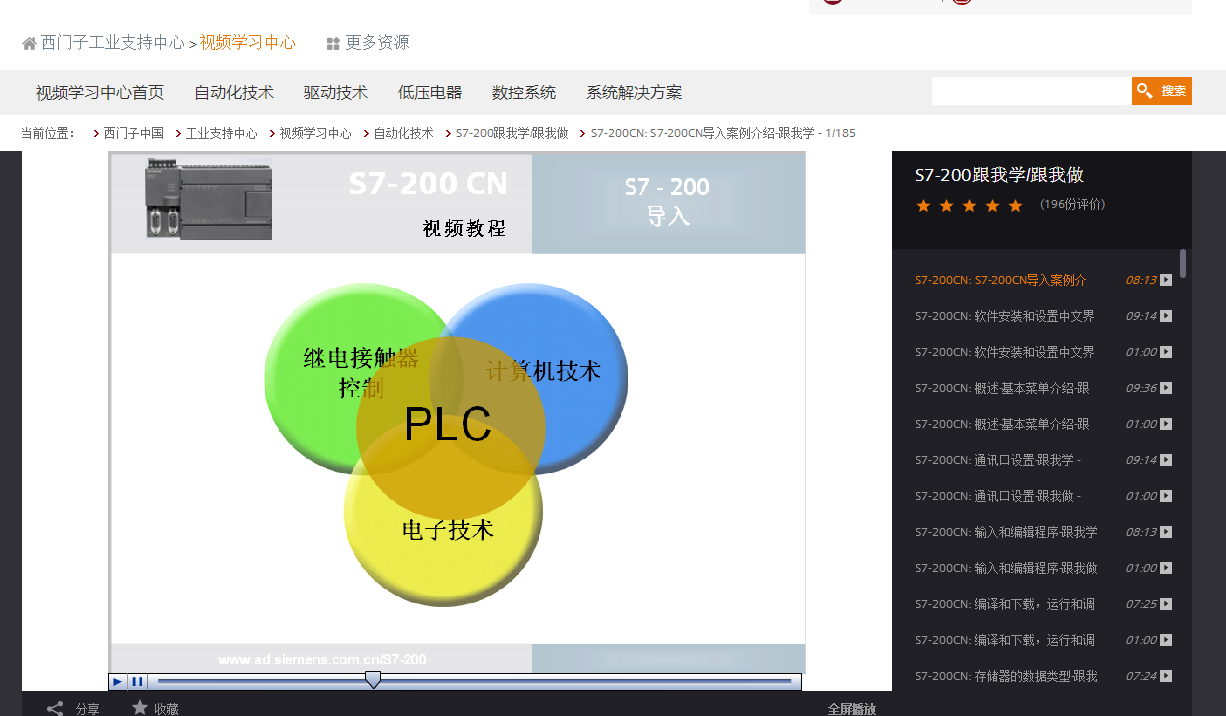Click the playlist scrollbar thumb

click(1184, 263)
